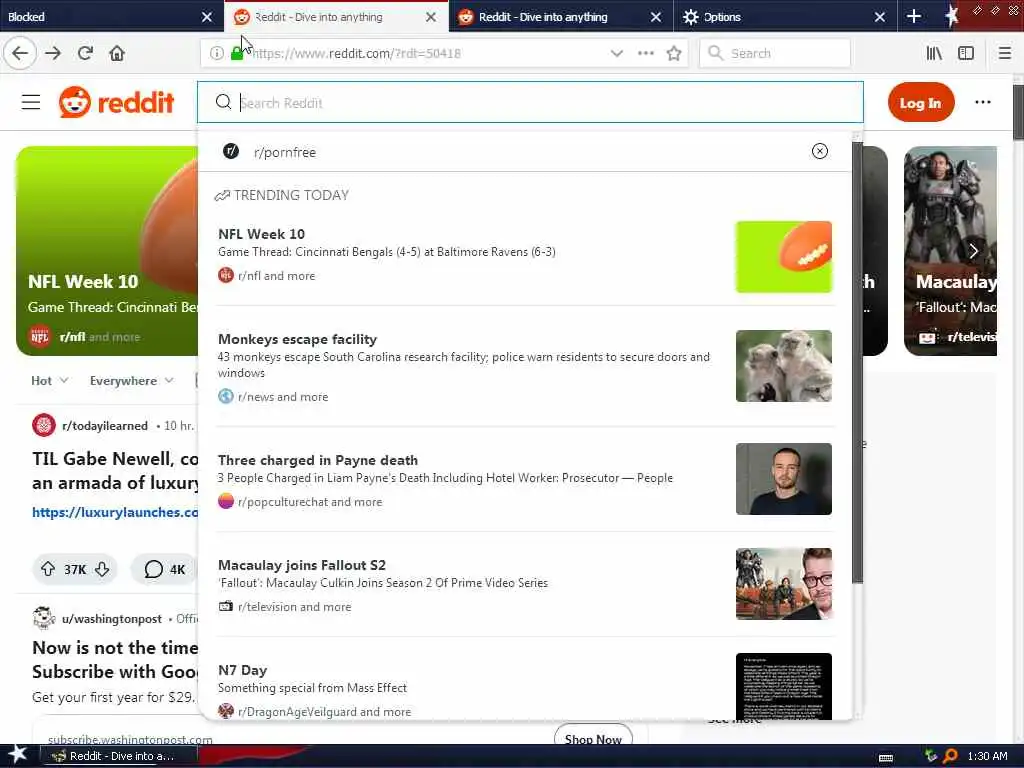Click the orange search tray icon
Screen dimensions: 1024x768
[x=951, y=756]
